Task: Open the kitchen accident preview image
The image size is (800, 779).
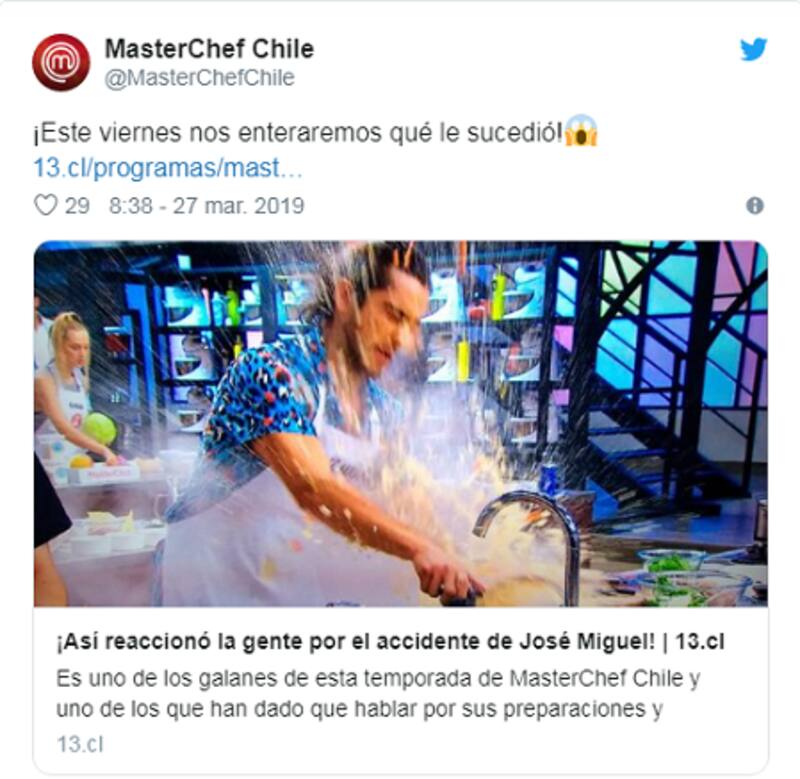Action: tap(401, 423)
